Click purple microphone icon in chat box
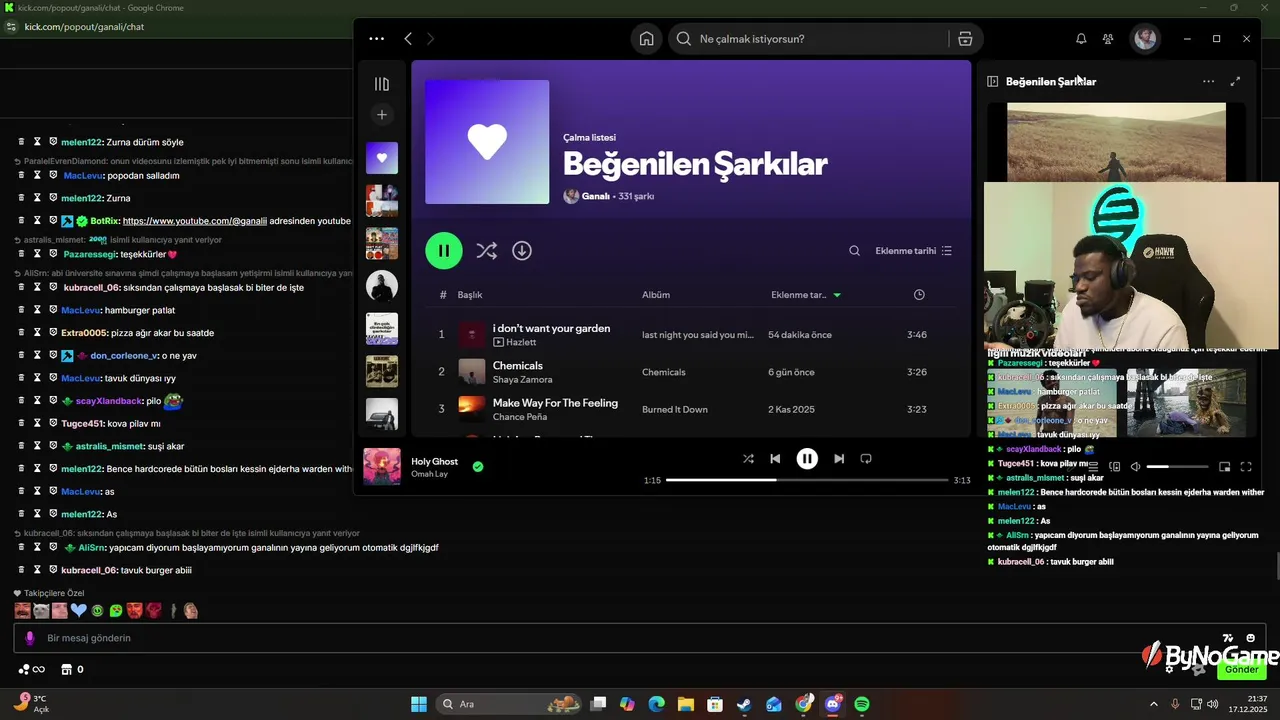Screen dimensions: 1280x720 point(29,638)
